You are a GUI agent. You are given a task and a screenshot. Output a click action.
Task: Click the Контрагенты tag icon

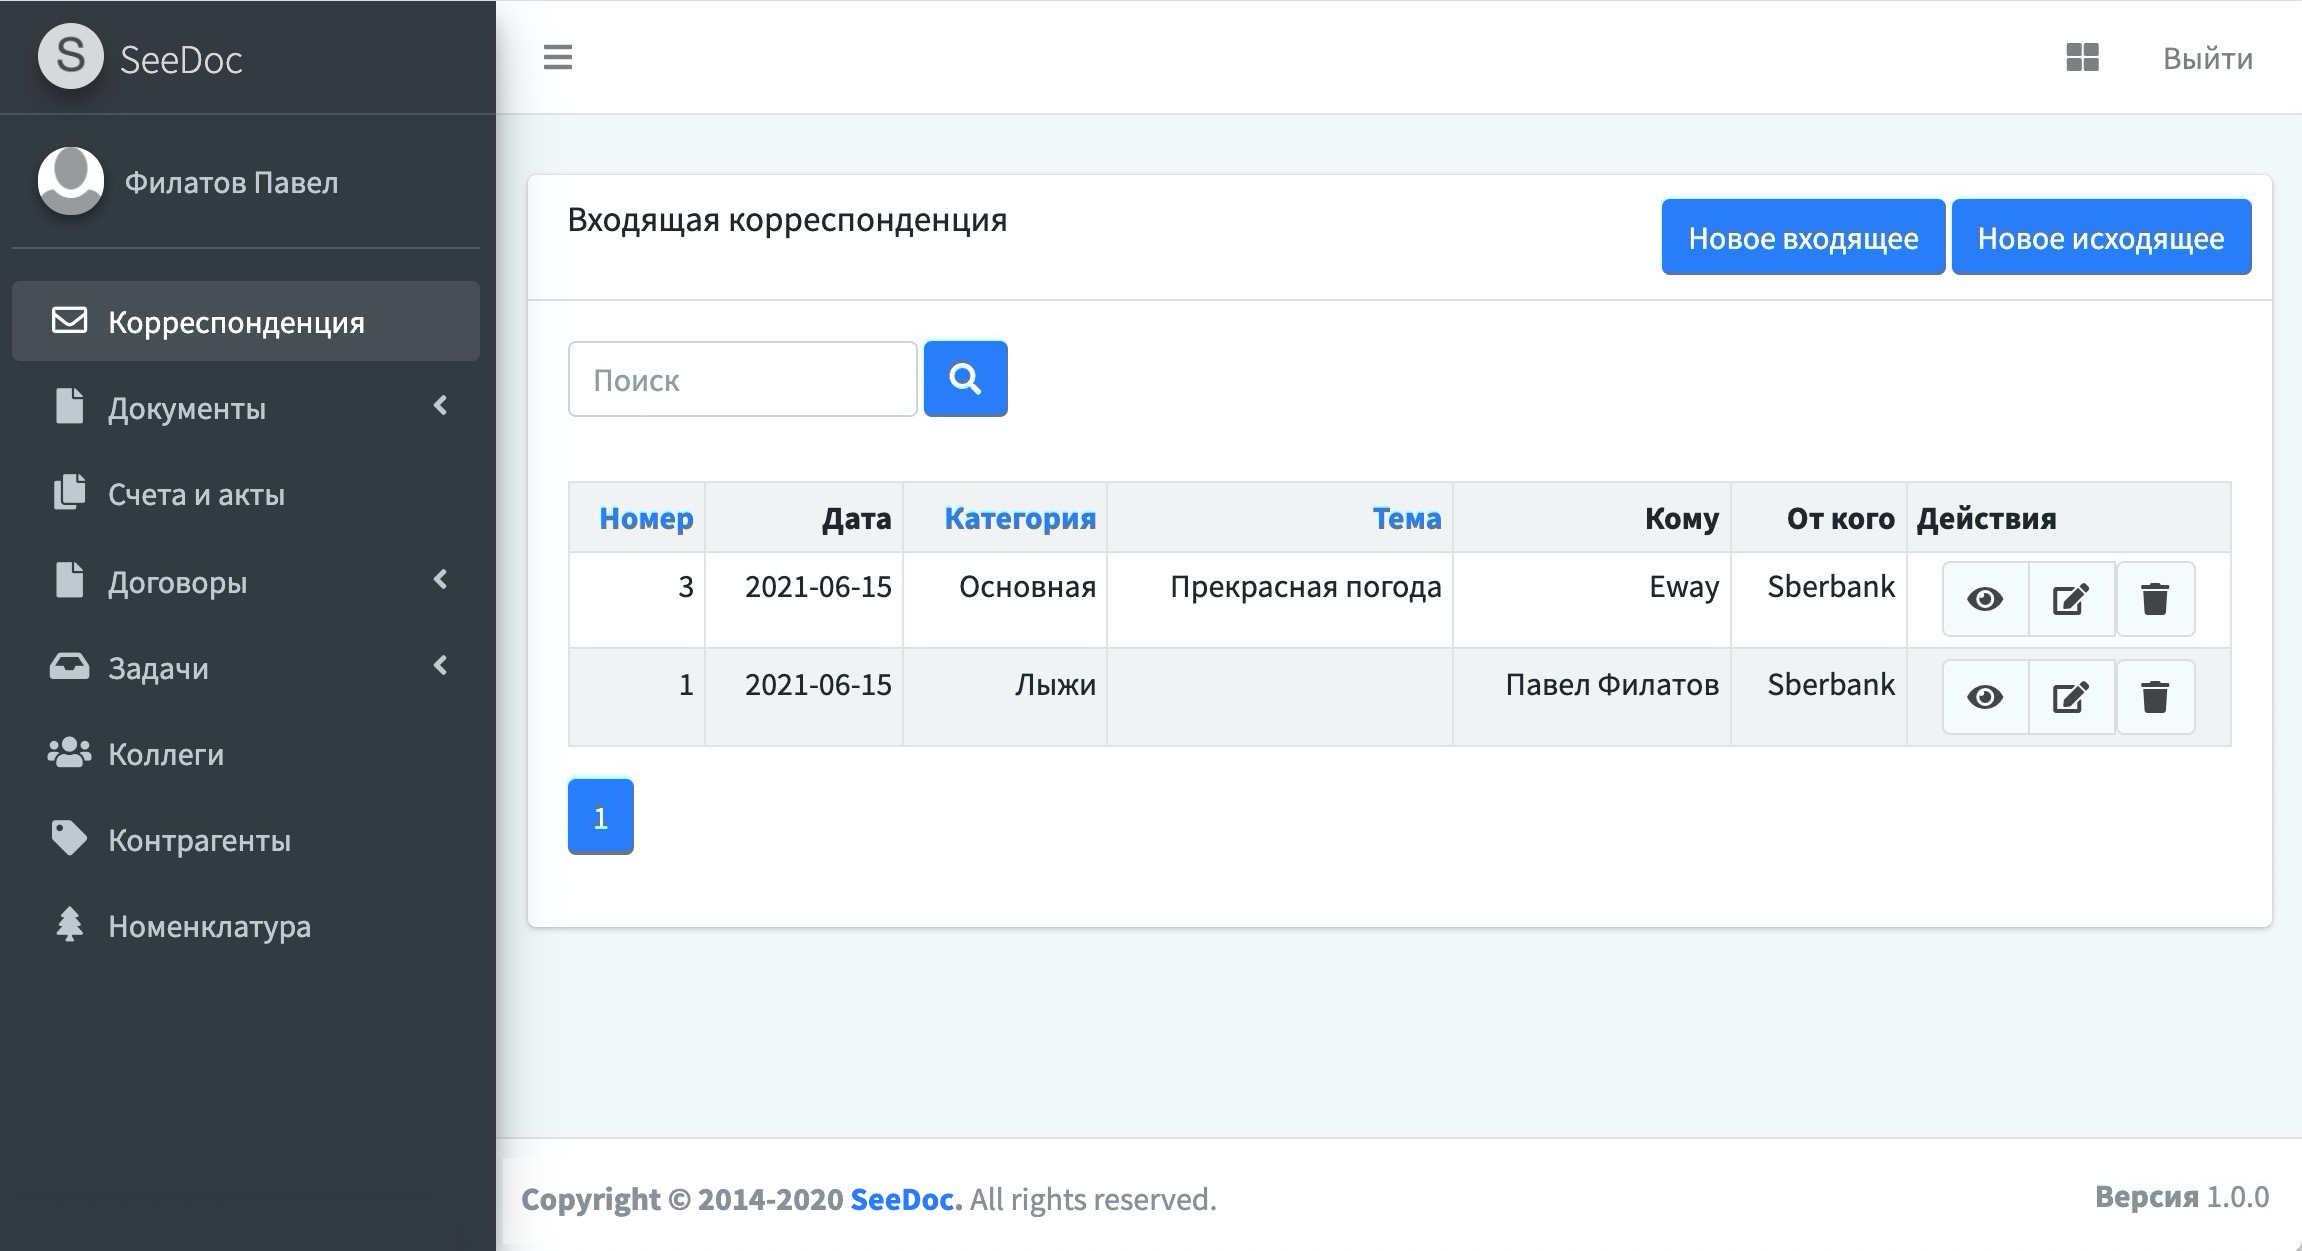click(69, 838)
